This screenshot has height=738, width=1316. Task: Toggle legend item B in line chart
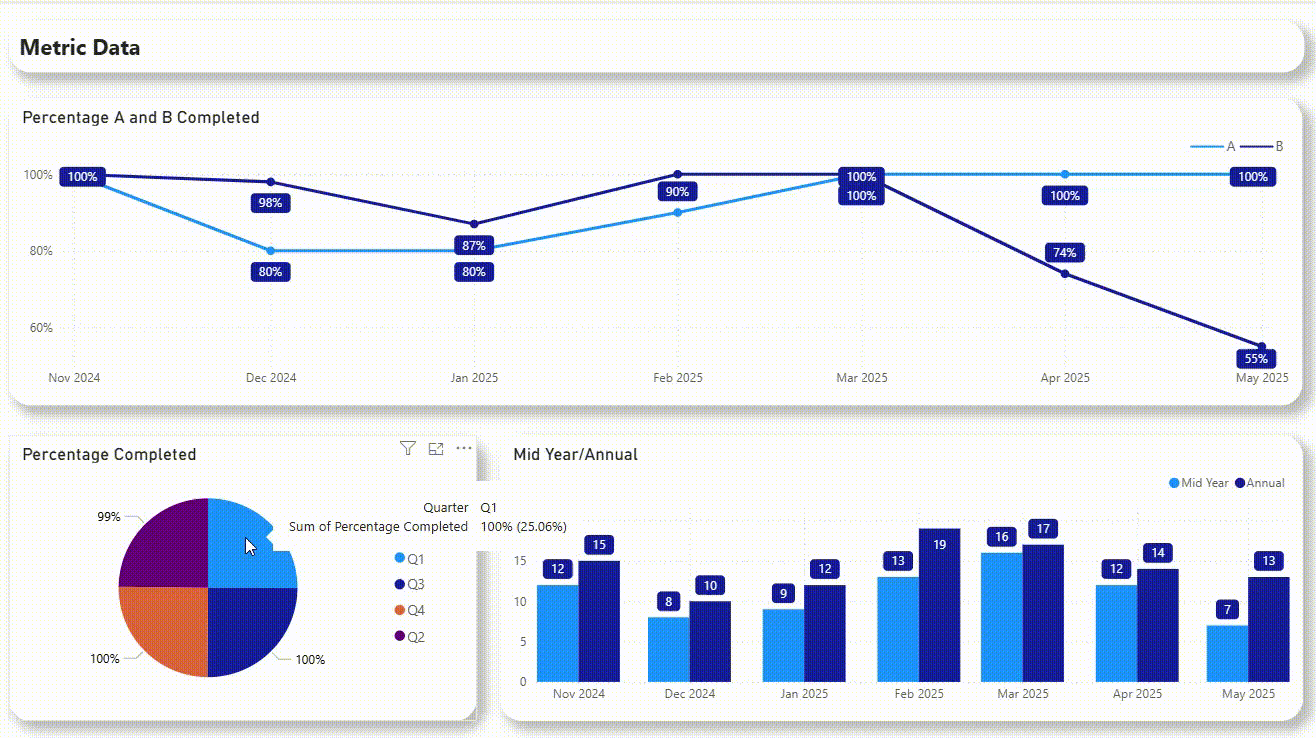(x=1262, y=146)
